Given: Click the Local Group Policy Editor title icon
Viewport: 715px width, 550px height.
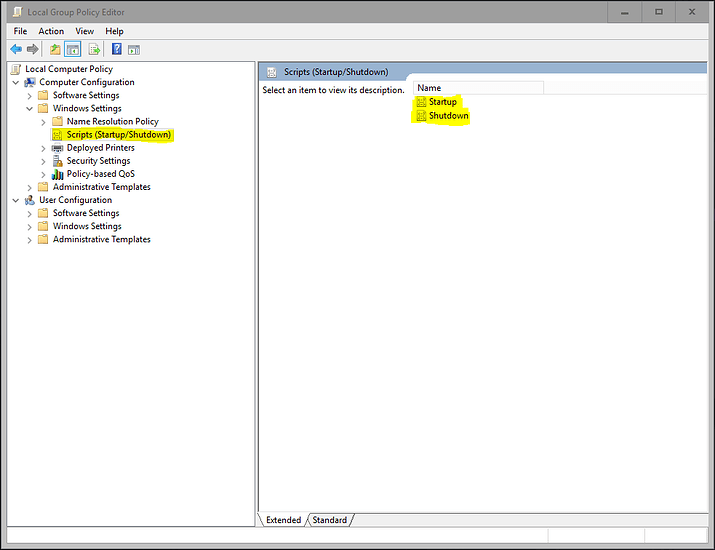Looking at the screenshot, I should click(18, 12).
